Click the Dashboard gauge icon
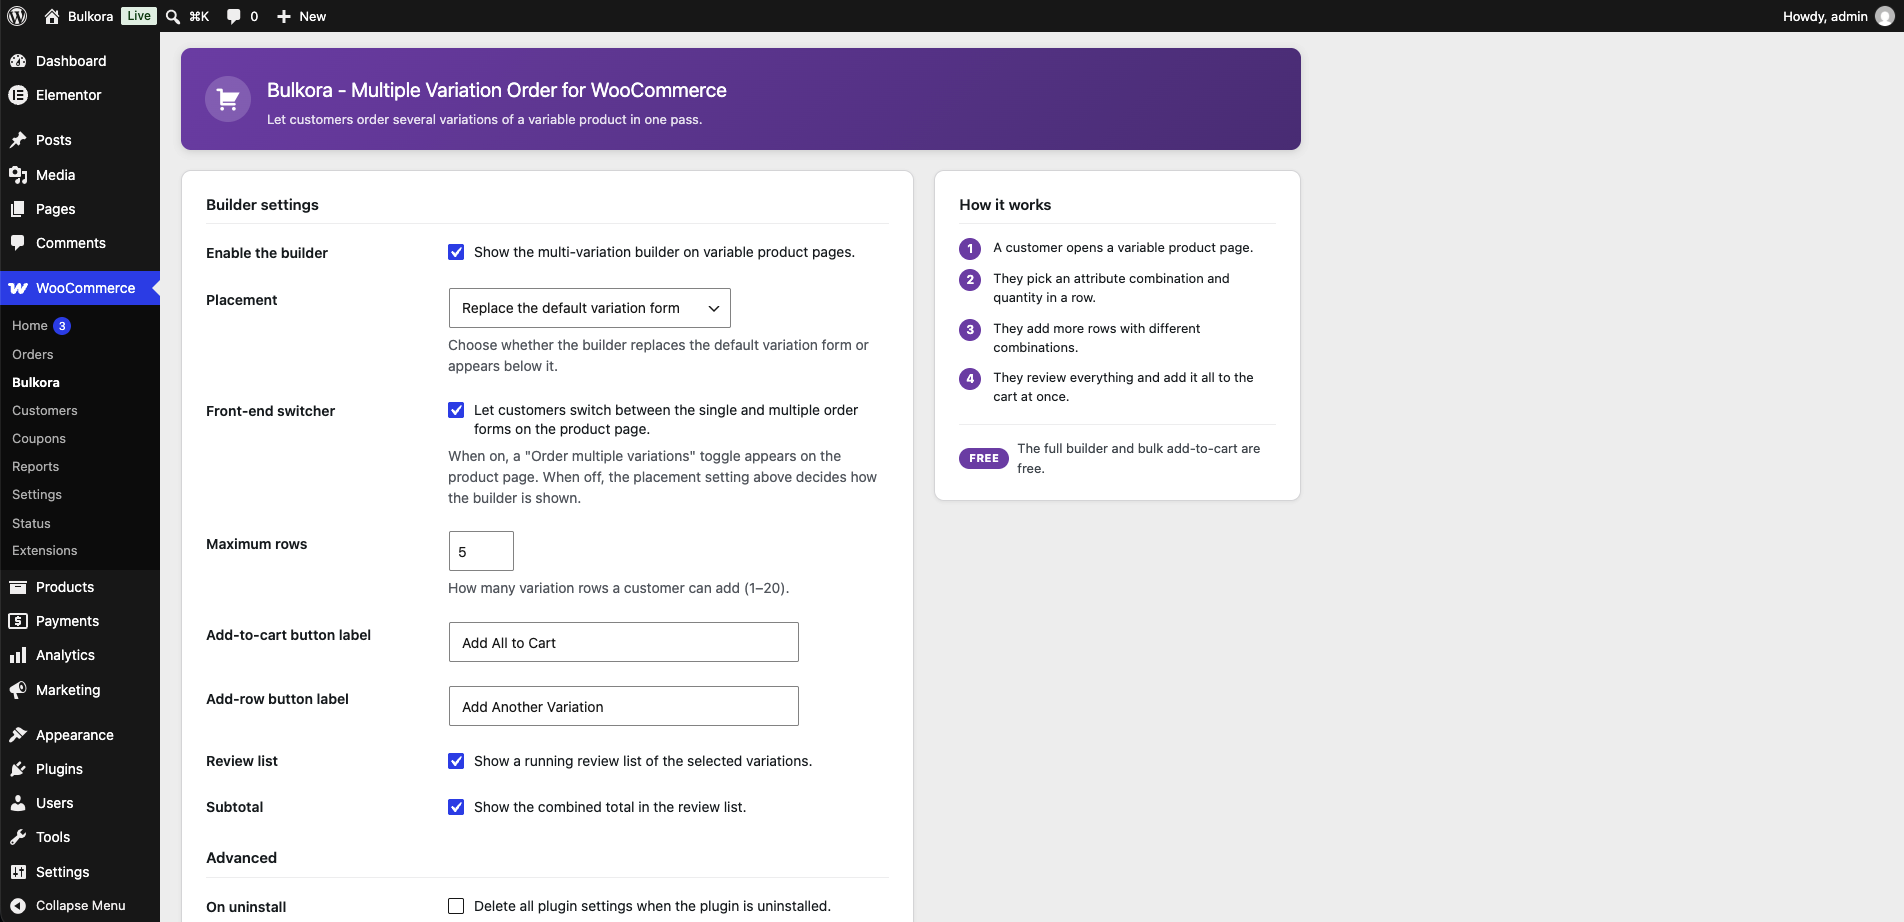 tap(18, 61)
